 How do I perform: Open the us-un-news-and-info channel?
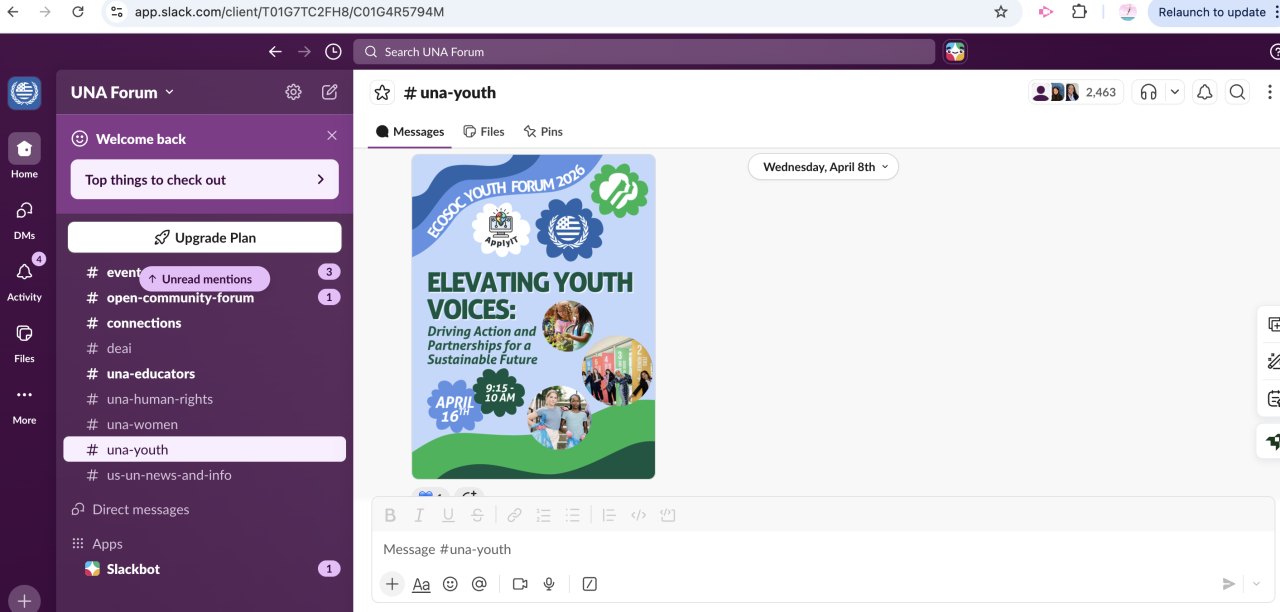pos(204,475)
